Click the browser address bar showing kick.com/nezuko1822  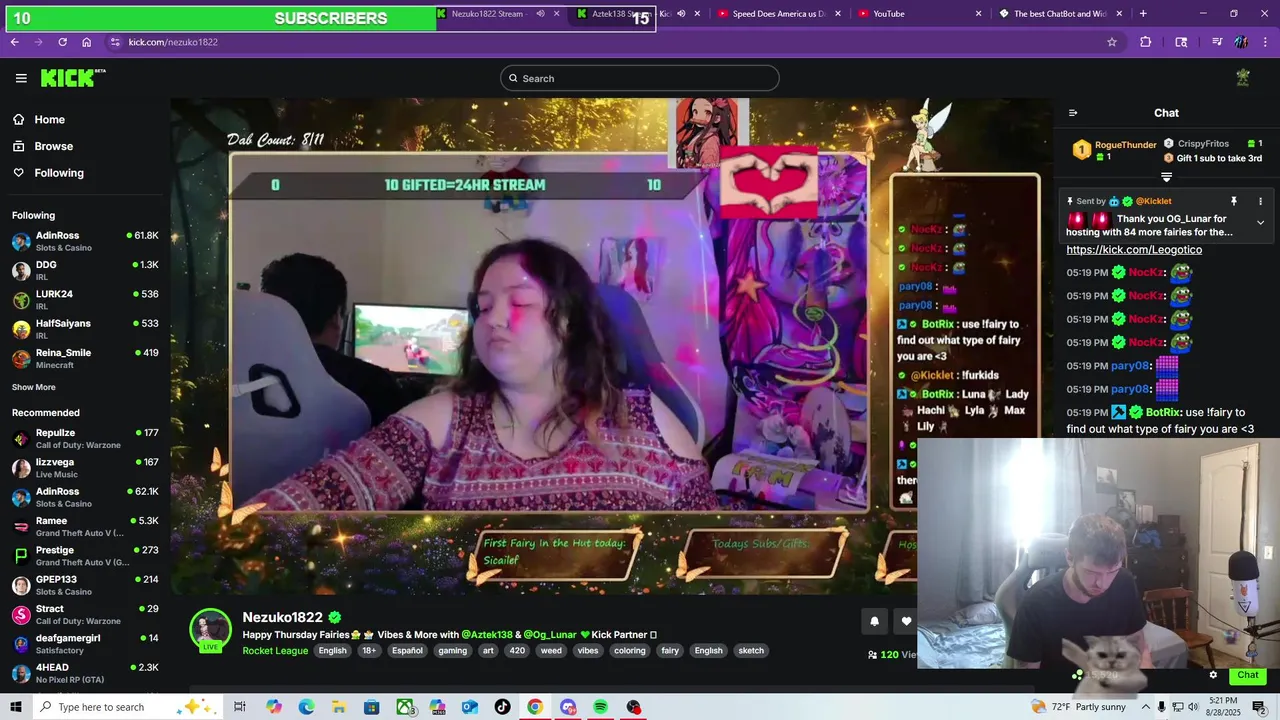point(610,42)
